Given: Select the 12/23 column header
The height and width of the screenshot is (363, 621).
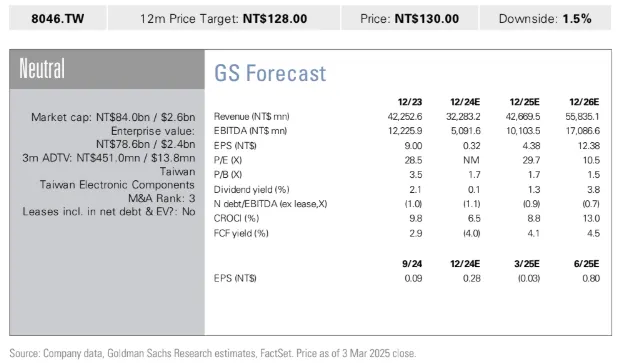Looking at the screenshot, I should click(x=410, y=102).
